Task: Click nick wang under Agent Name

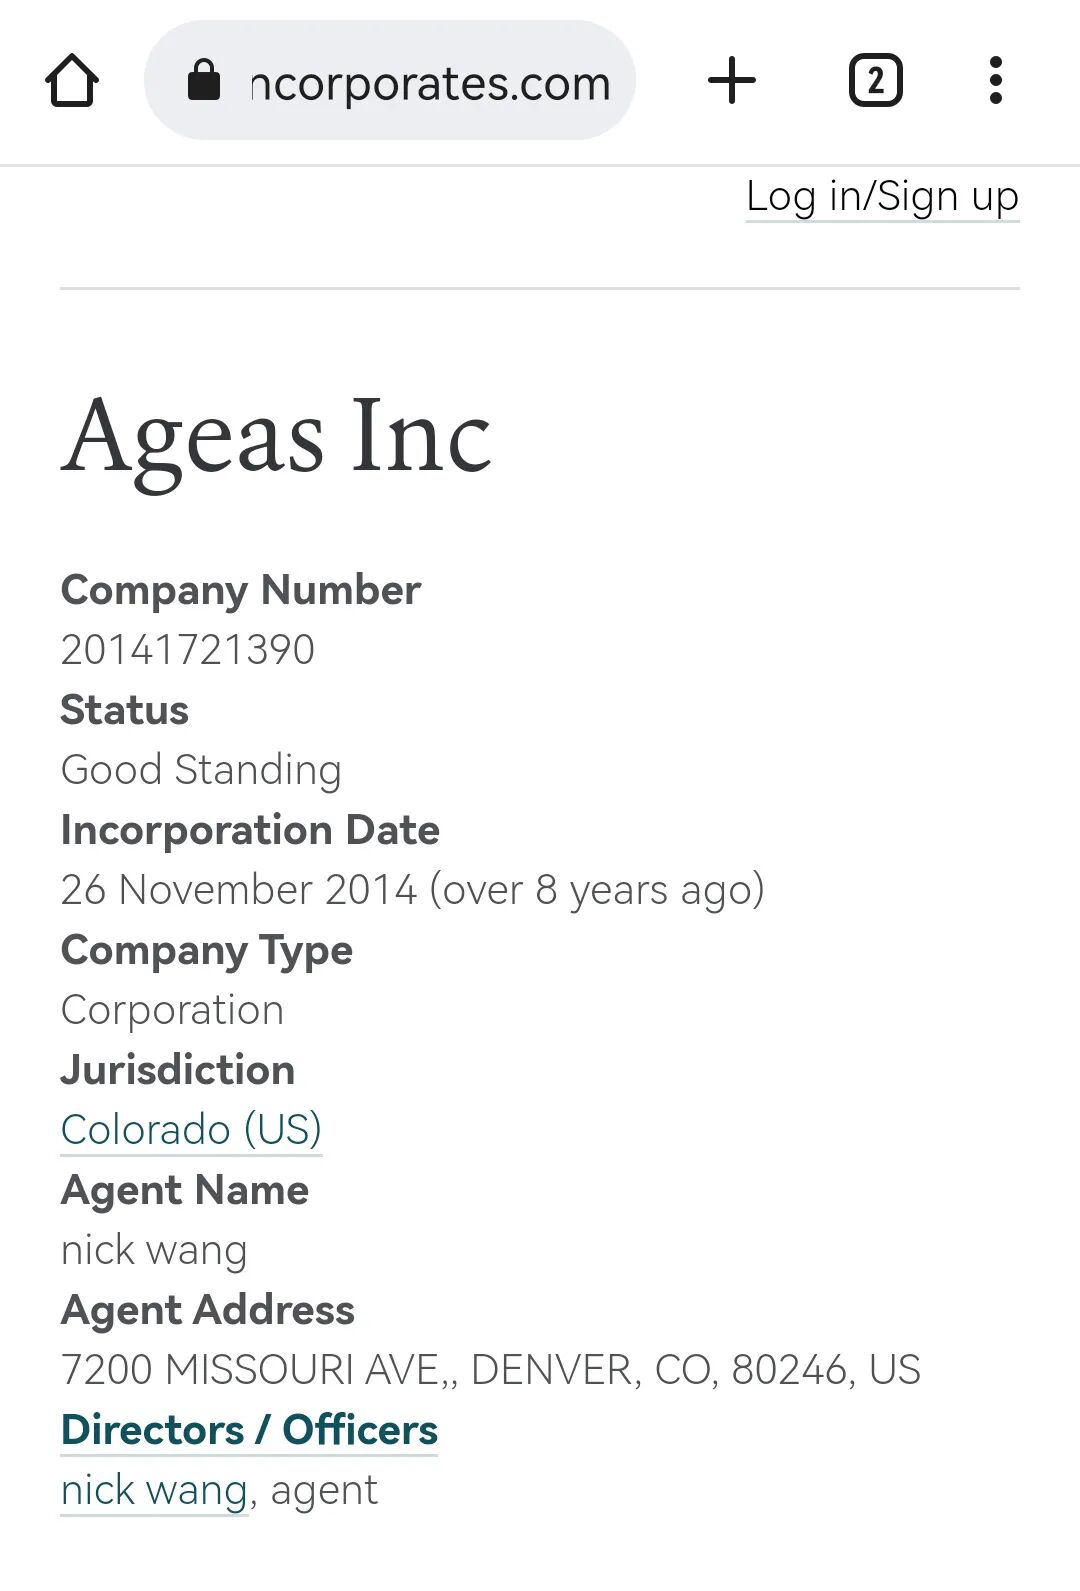Action: click(x=154, y=1250)
